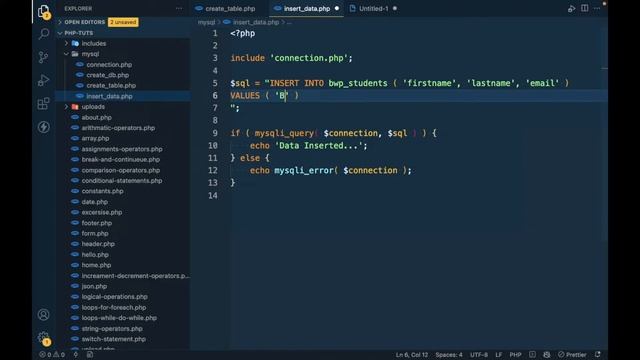Image resolution: width=640 pixels, height=360 pixels.
Task: Click the LF end-of-line indicator
Action: pos(498,354)
